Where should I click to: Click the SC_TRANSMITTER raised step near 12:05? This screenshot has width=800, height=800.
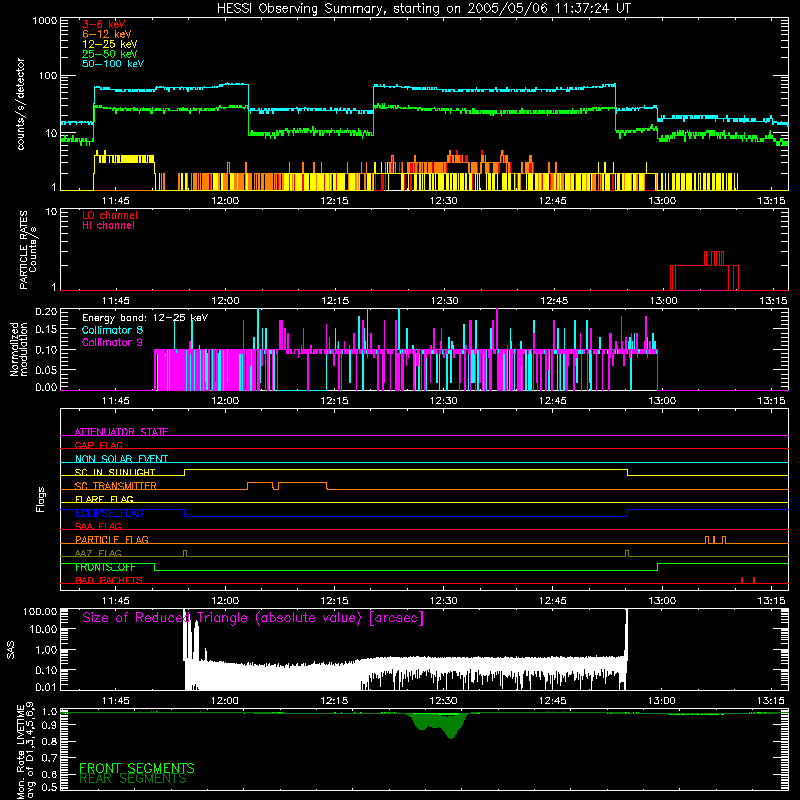[287, 485]
